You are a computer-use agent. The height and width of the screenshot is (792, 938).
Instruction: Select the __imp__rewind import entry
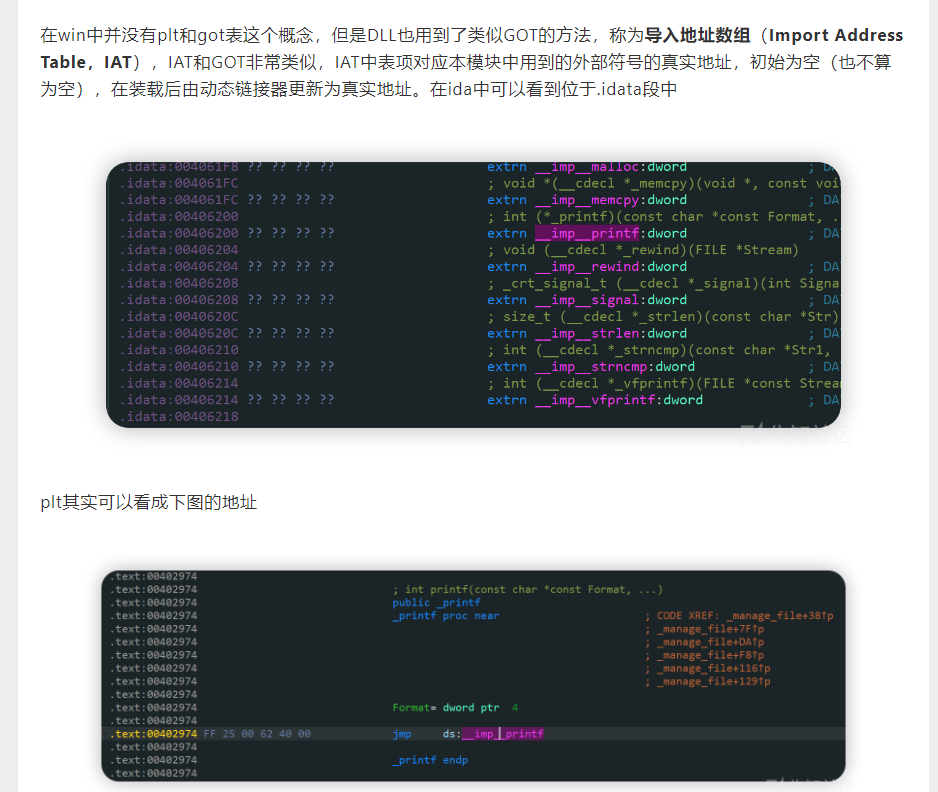(594, 267)
